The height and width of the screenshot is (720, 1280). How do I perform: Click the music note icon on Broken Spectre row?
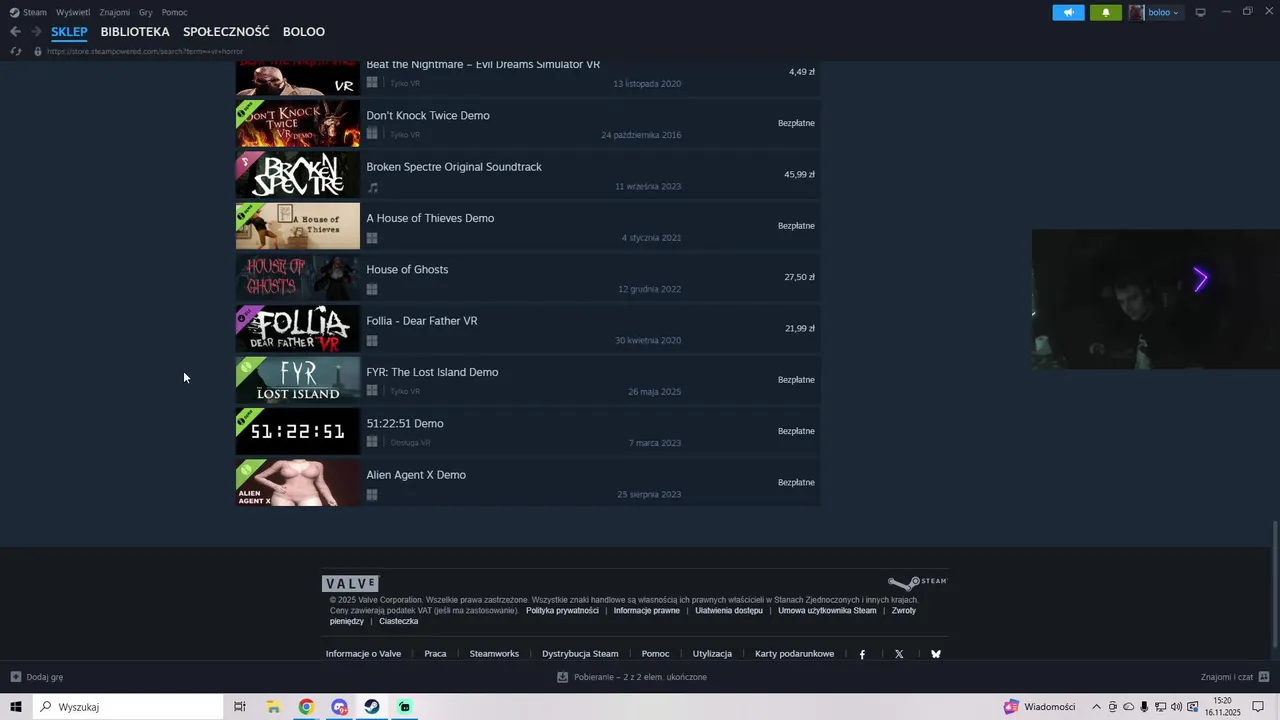[x=372, y=187]
